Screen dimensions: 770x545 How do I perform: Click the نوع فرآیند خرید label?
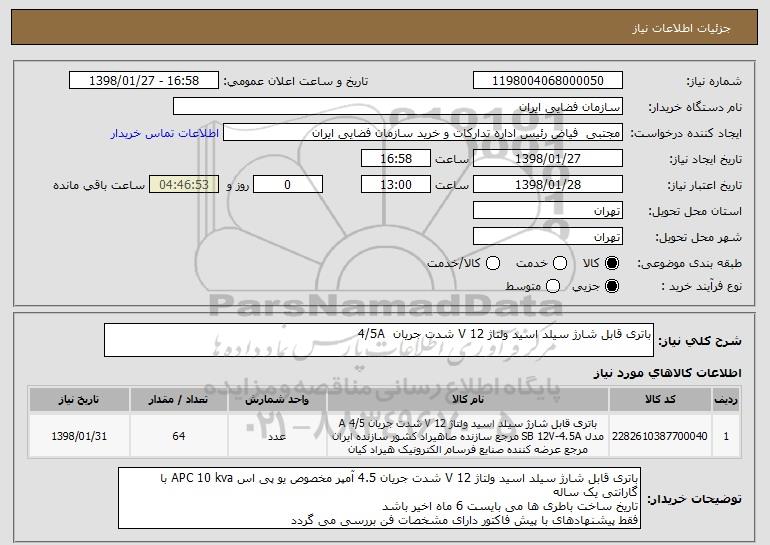[701, 286]
